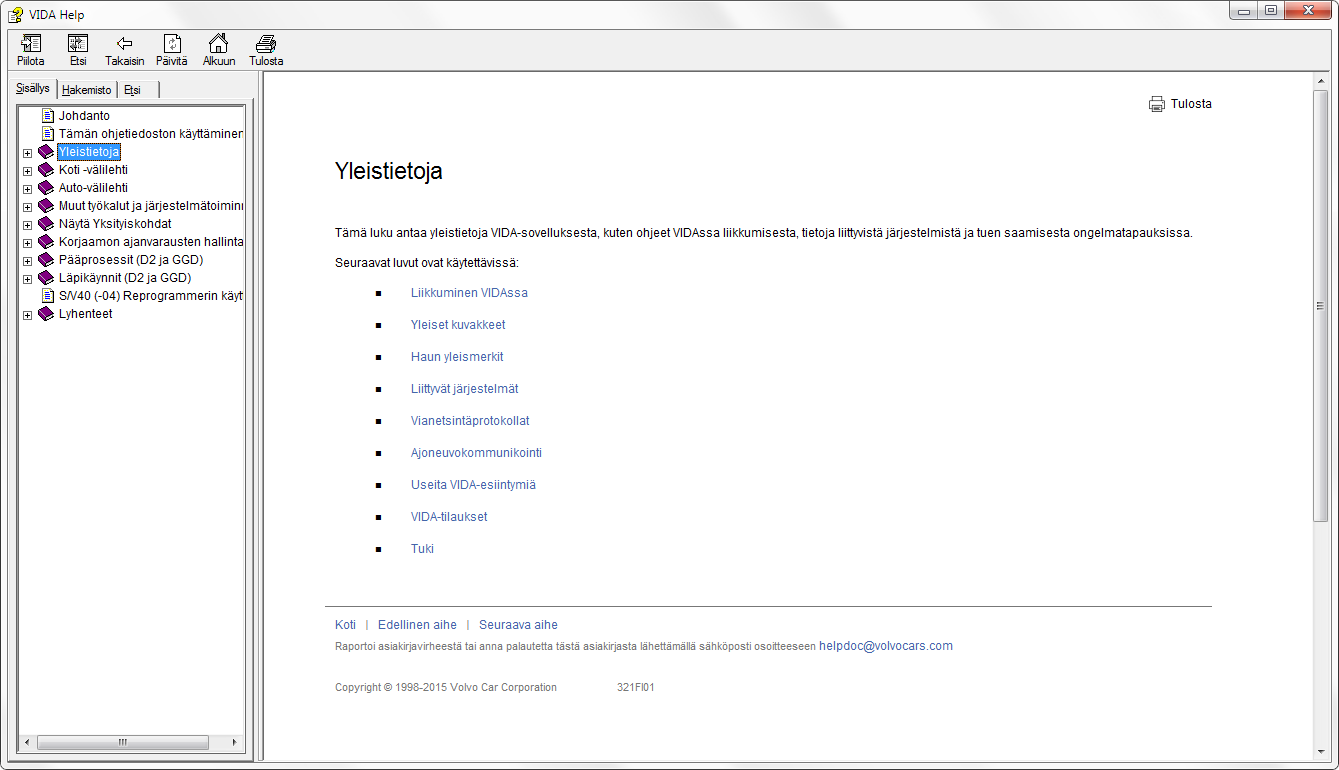
Task: Click the Auto-välilehti book icon
Action: [x=46, y=188]
